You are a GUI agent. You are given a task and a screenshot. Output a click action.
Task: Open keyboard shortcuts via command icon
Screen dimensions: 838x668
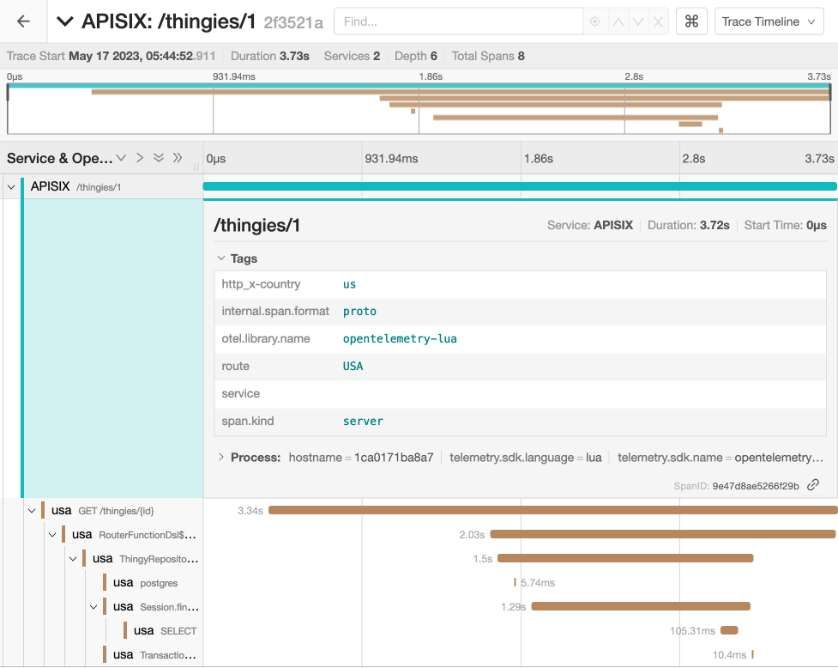pos(691,21)
